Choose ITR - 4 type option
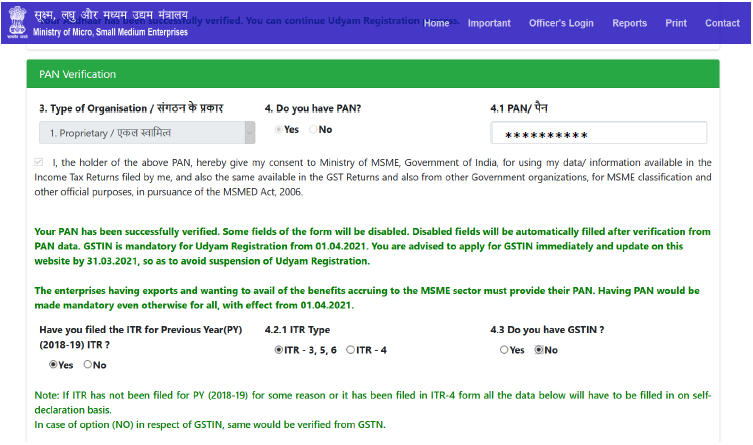The image size is (753, 445). (x=351, y=350)
